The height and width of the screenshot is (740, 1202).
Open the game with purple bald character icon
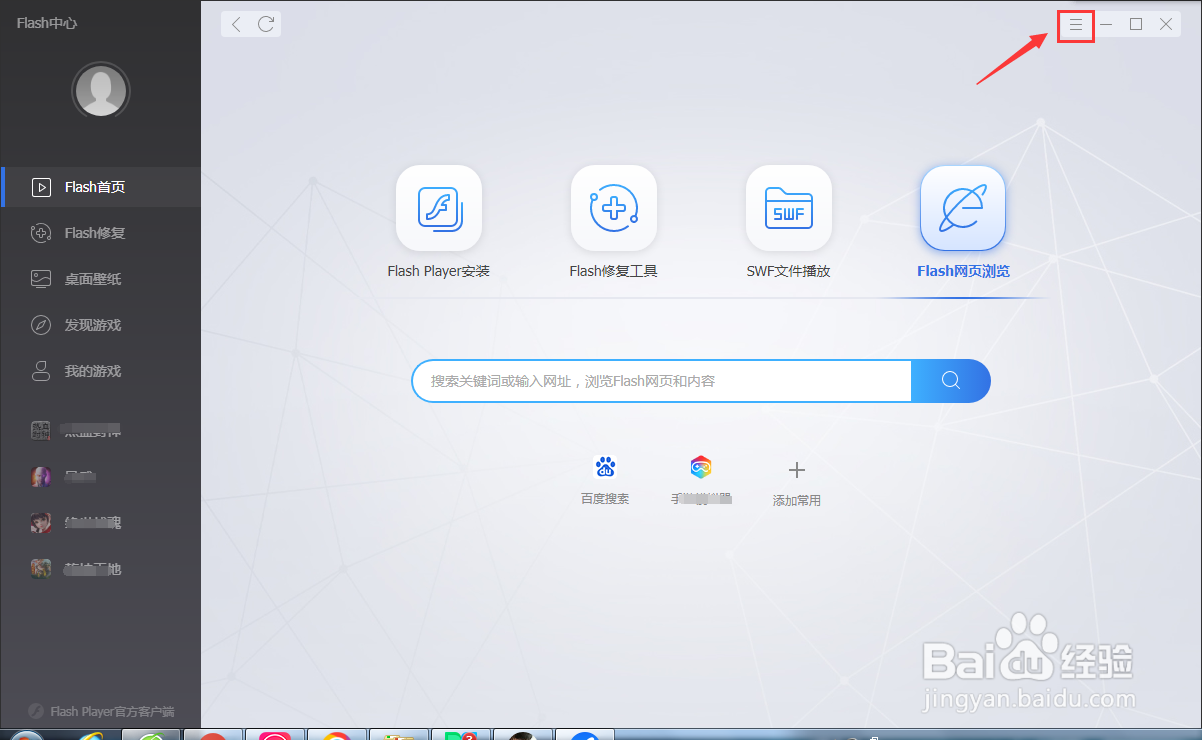[x=41, y=477]
